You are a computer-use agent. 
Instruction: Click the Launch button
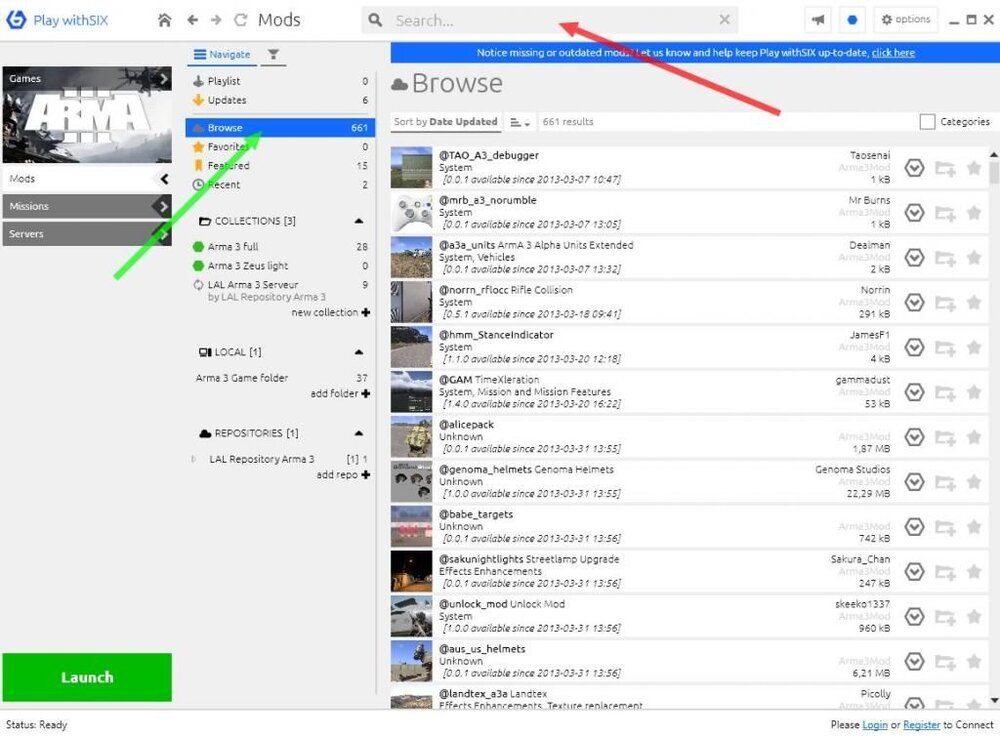[87, 677]
